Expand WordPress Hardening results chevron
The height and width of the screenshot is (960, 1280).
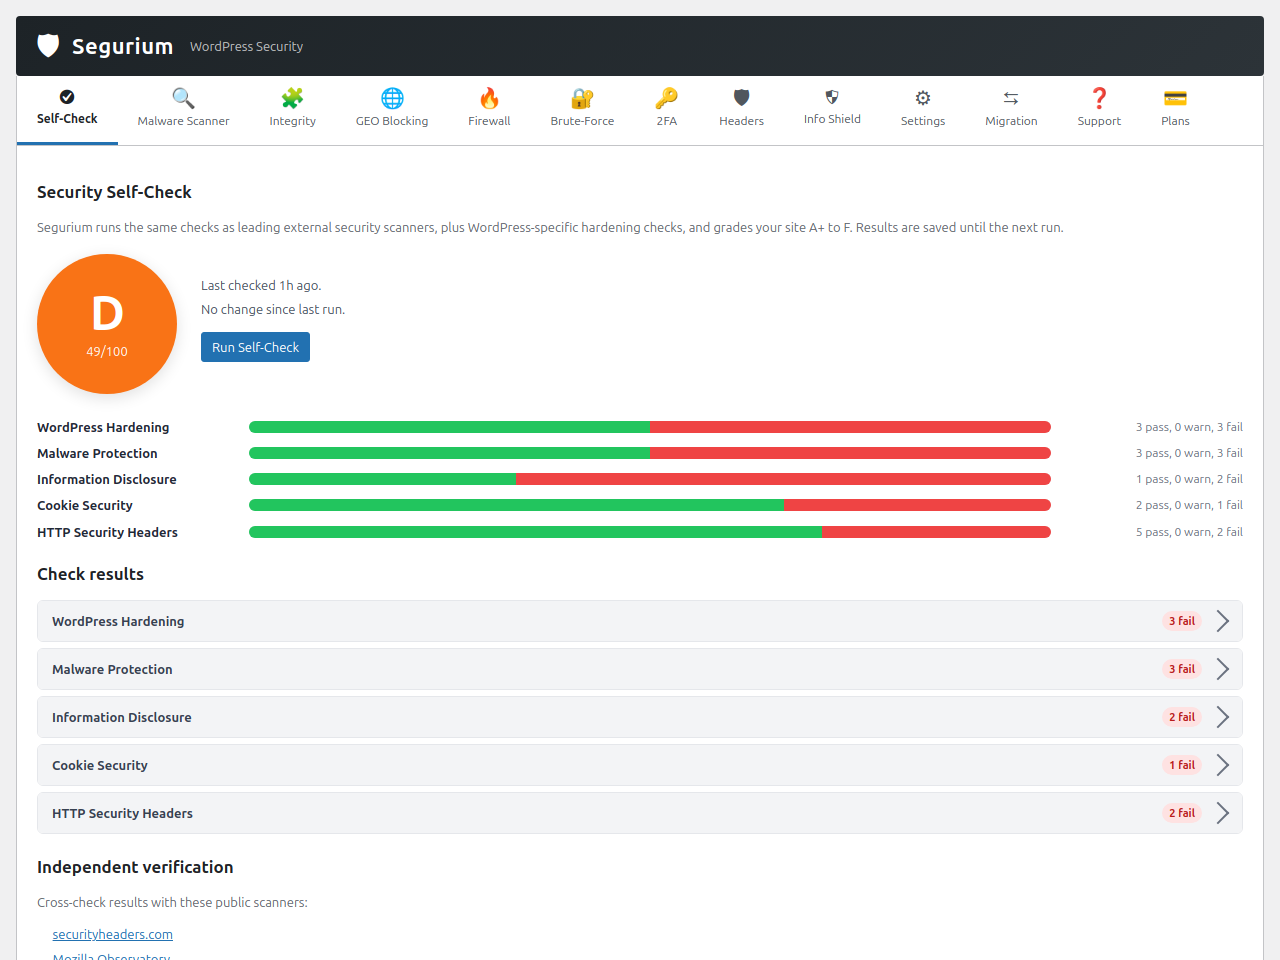click(1222, 621)
